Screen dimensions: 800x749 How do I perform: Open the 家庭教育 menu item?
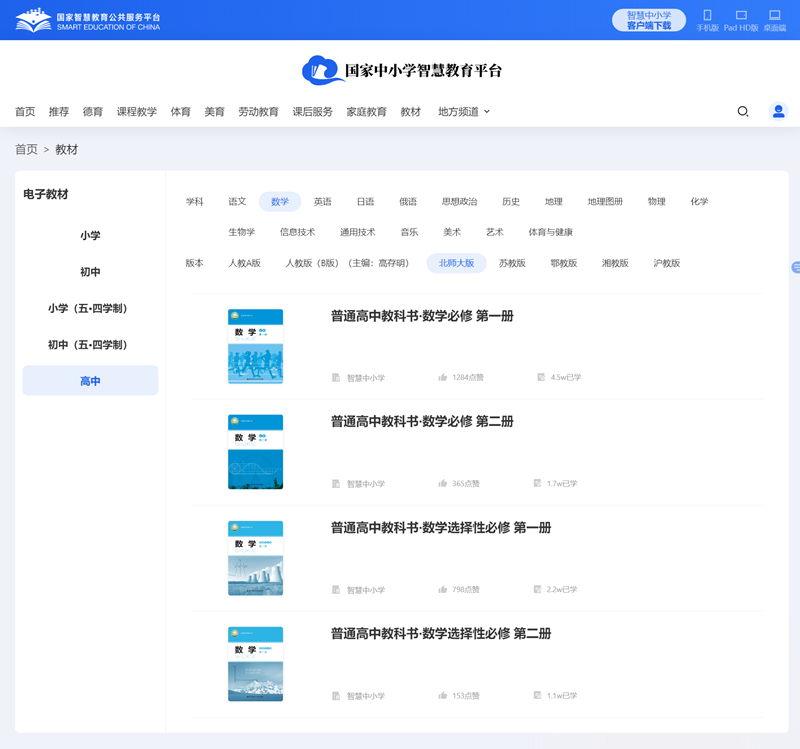point(364,112)
